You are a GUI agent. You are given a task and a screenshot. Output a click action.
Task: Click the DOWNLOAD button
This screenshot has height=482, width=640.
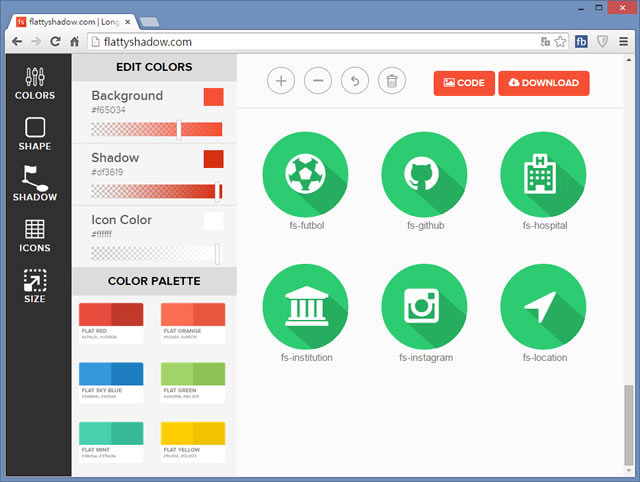[544, 83]
